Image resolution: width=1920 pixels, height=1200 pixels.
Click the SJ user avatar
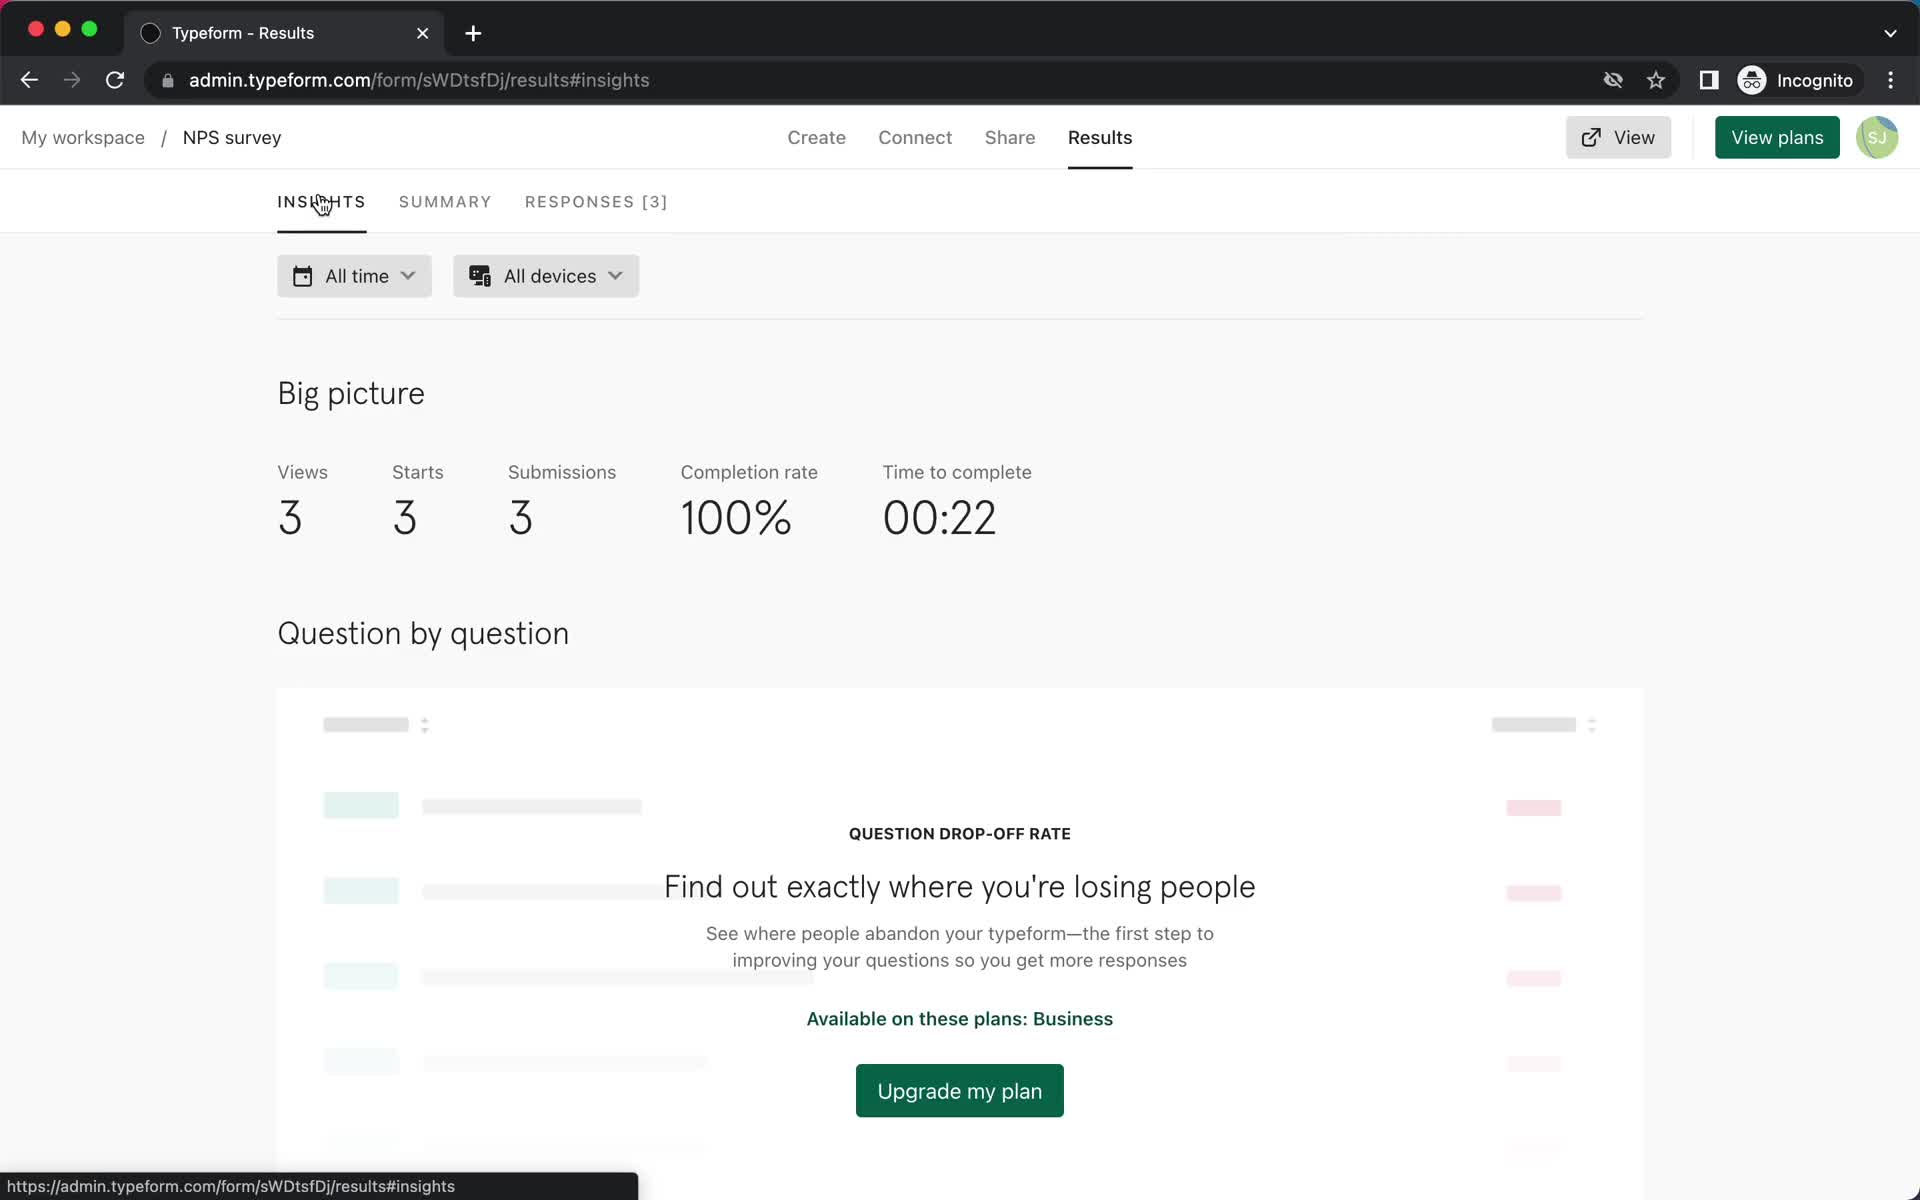coord(1877,137)
